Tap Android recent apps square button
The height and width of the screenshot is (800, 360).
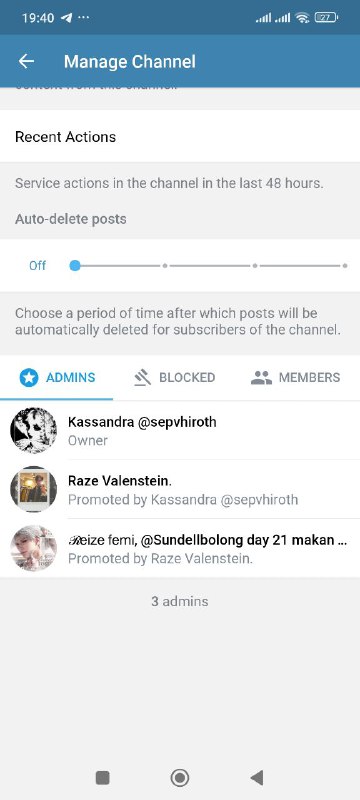coord(102,778)
